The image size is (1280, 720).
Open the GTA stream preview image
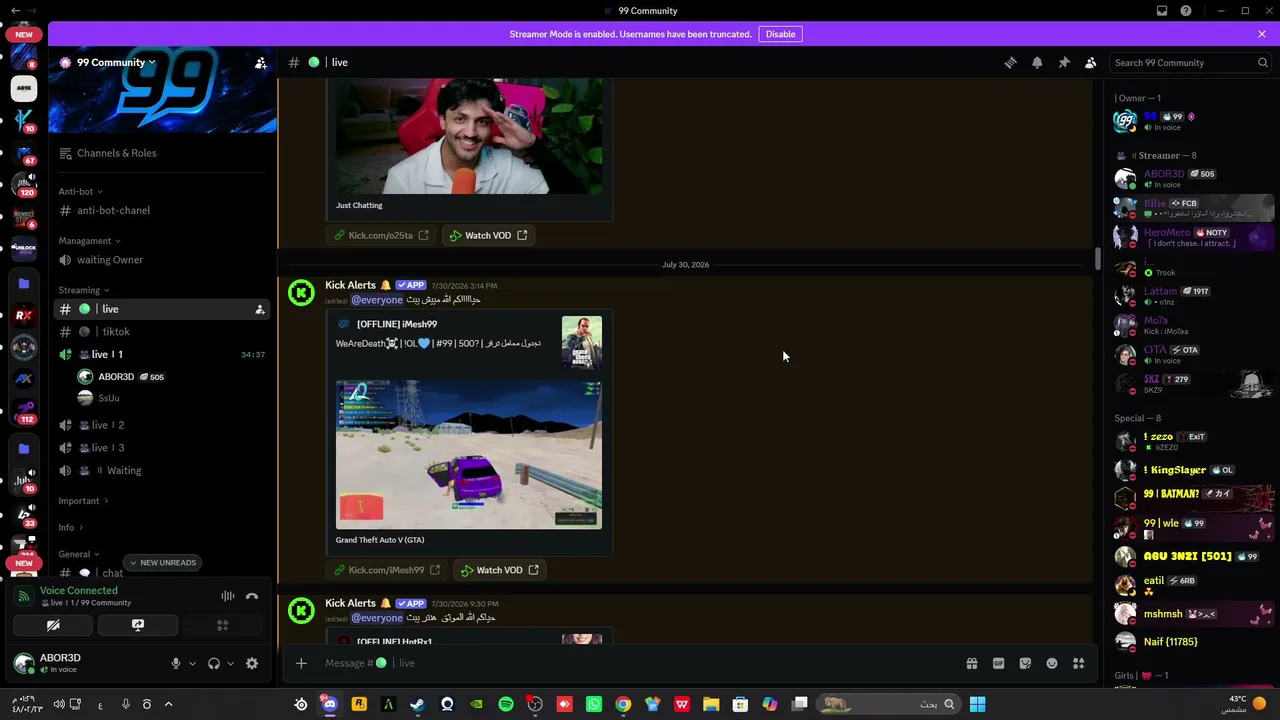(x=469, y=454)
